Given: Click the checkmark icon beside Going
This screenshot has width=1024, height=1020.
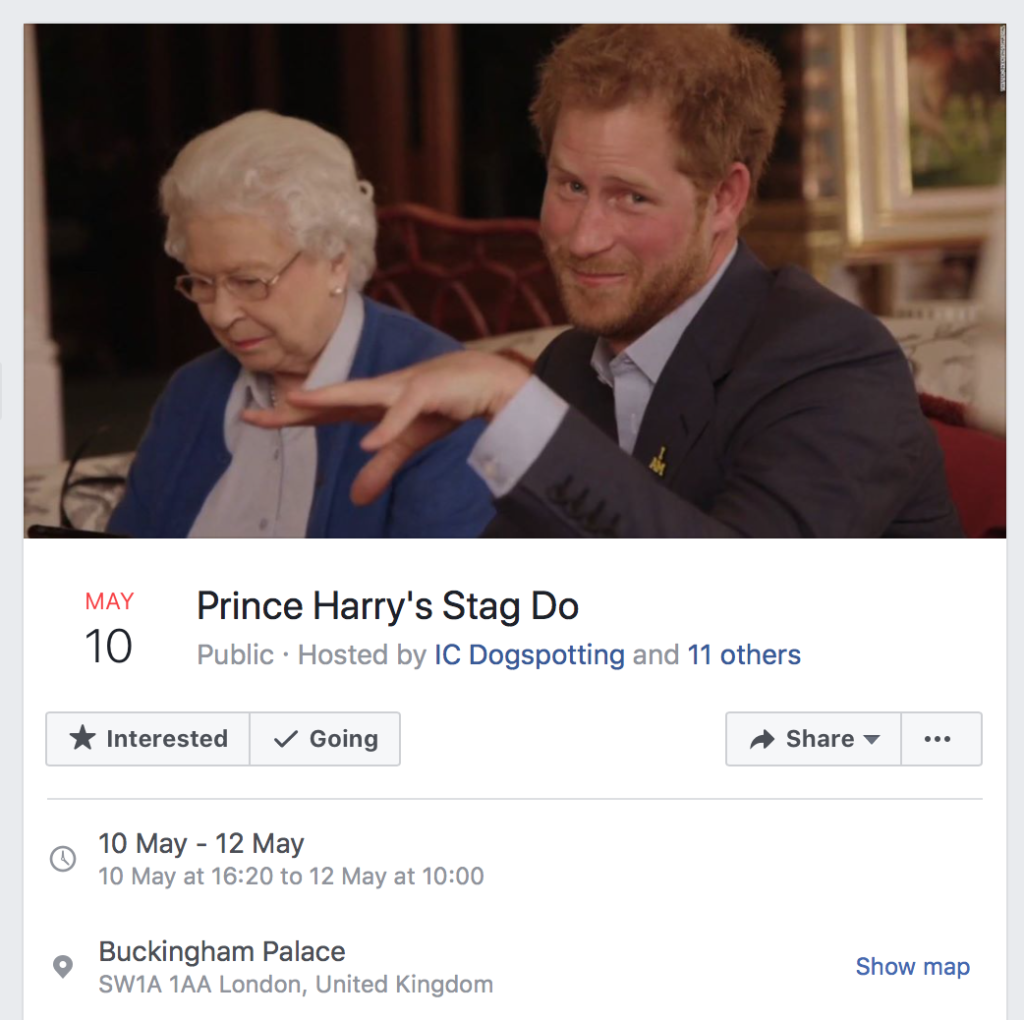Looking at the screenshot, I should point(286,739).
